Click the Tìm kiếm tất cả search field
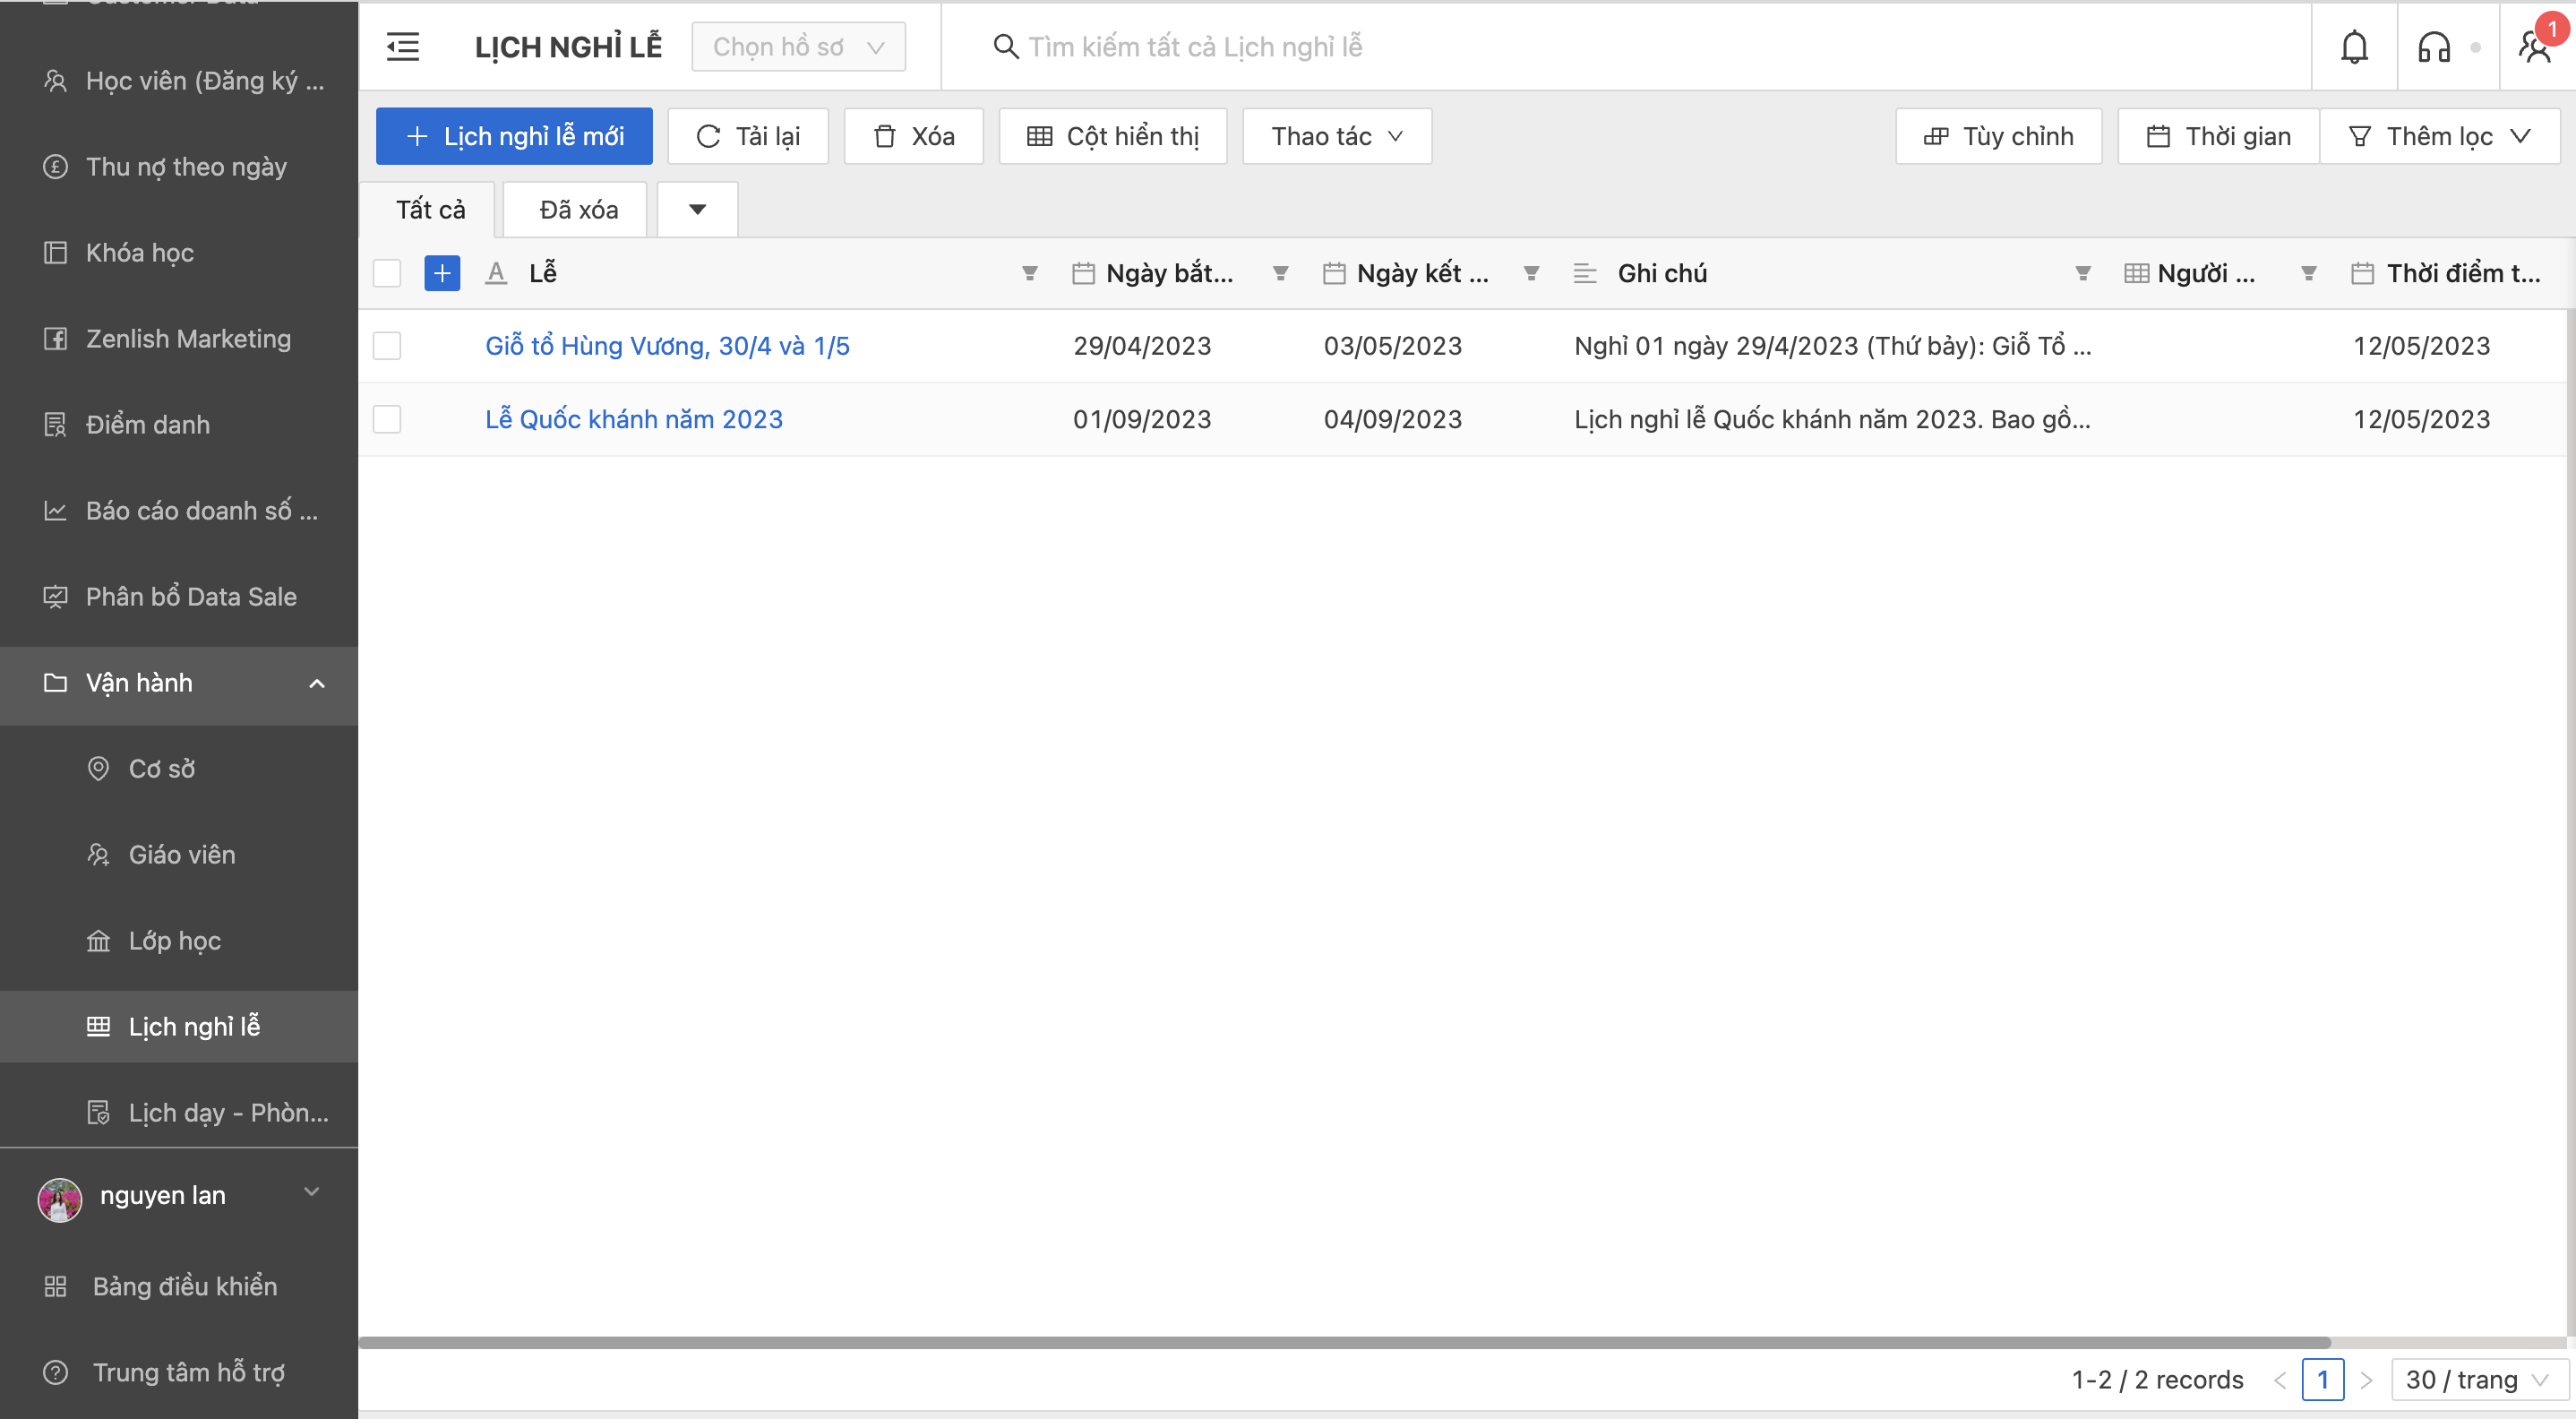Screen dimensions: 2576x1419 [1195, 47]
